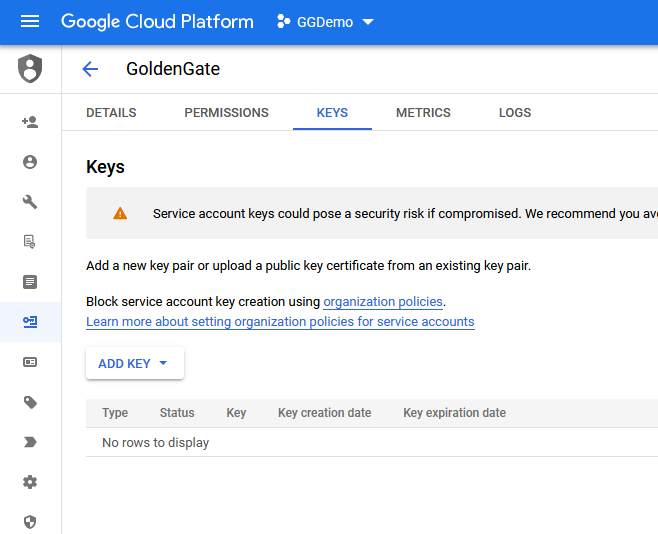Open the hamburger navigation menu
This screenshot has height=534, width=658.
pos(30,22)
